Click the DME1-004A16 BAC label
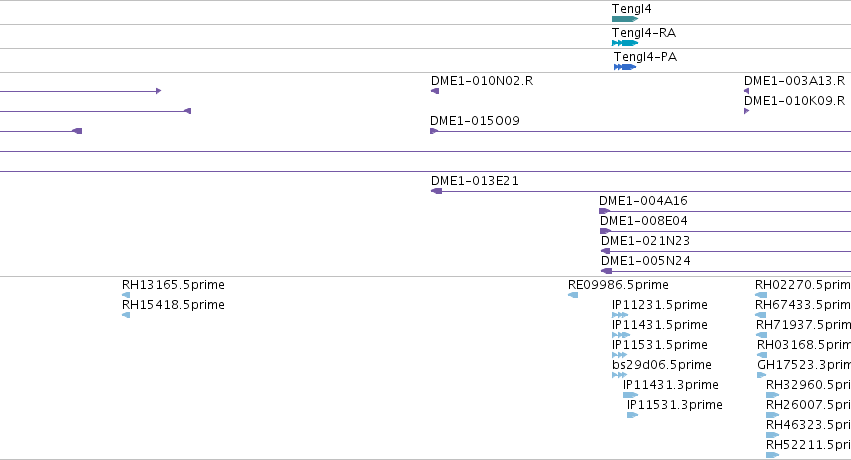The width and height of the screenshot is (851, 460). click(x=643, y=201)
